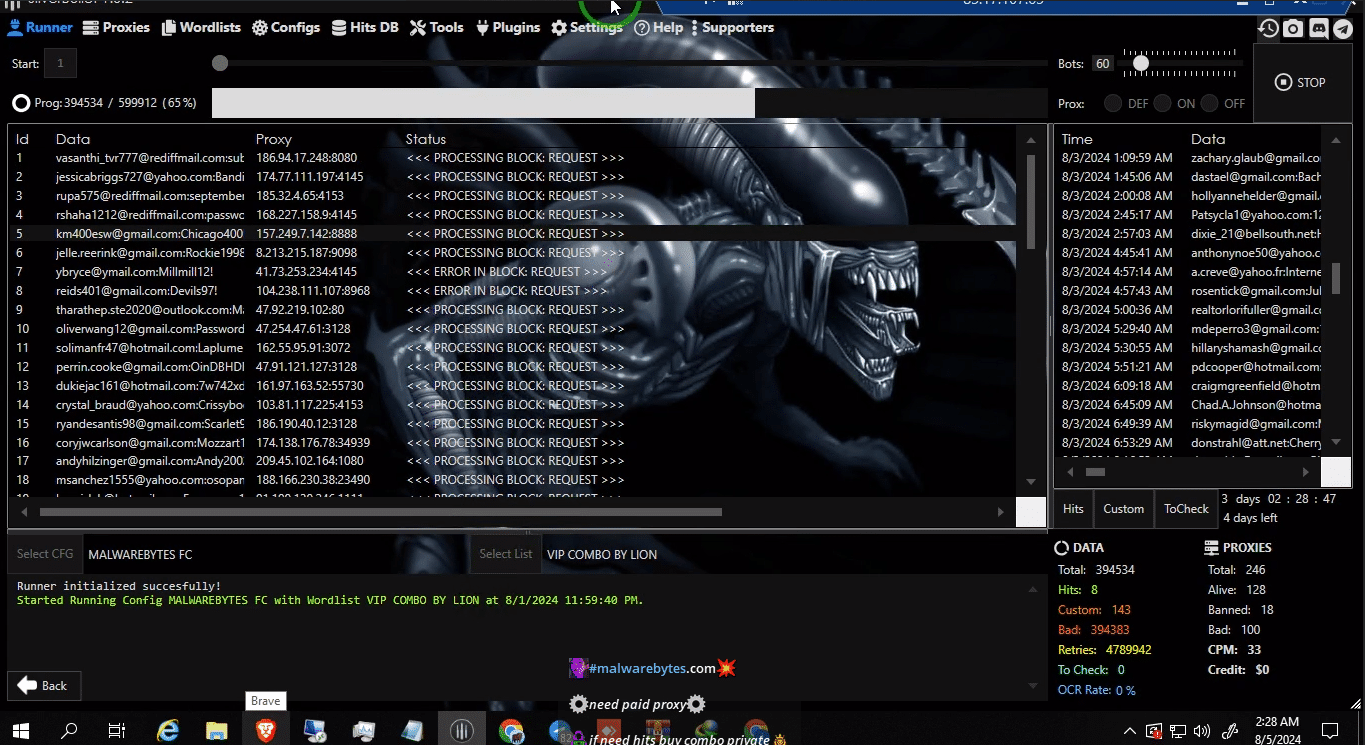Open the history icon in top-right corner

1269,29
